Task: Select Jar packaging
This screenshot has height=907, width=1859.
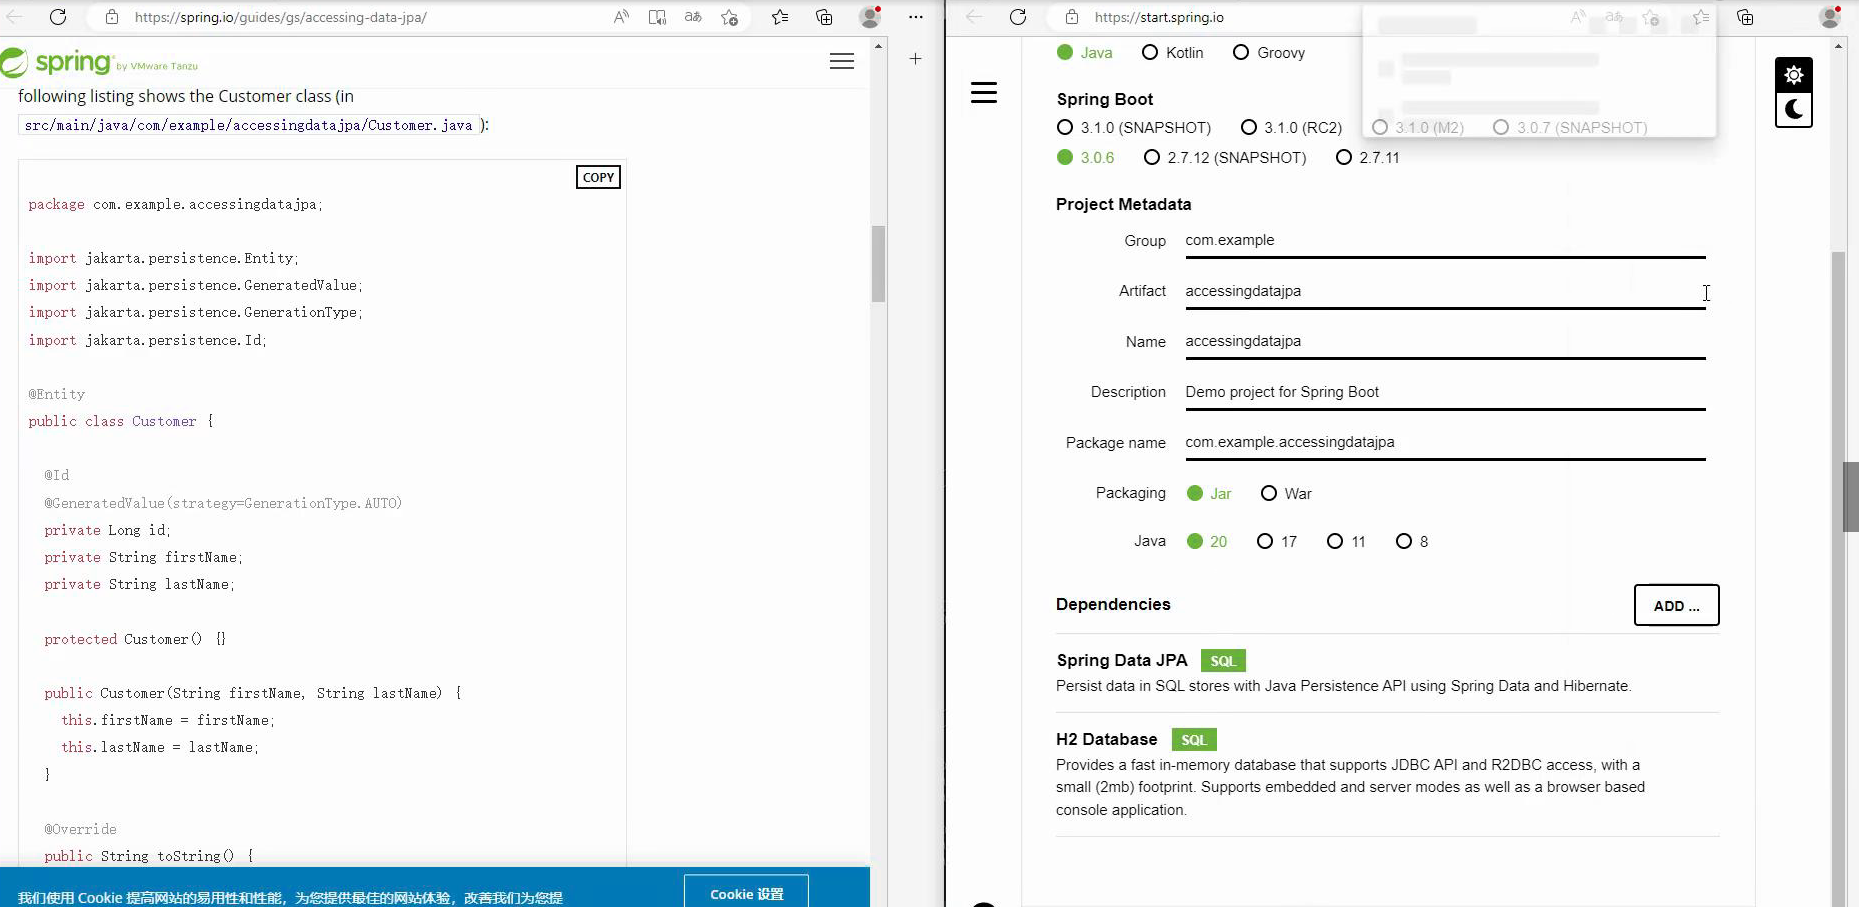Action: click(x=1209, y=494)
